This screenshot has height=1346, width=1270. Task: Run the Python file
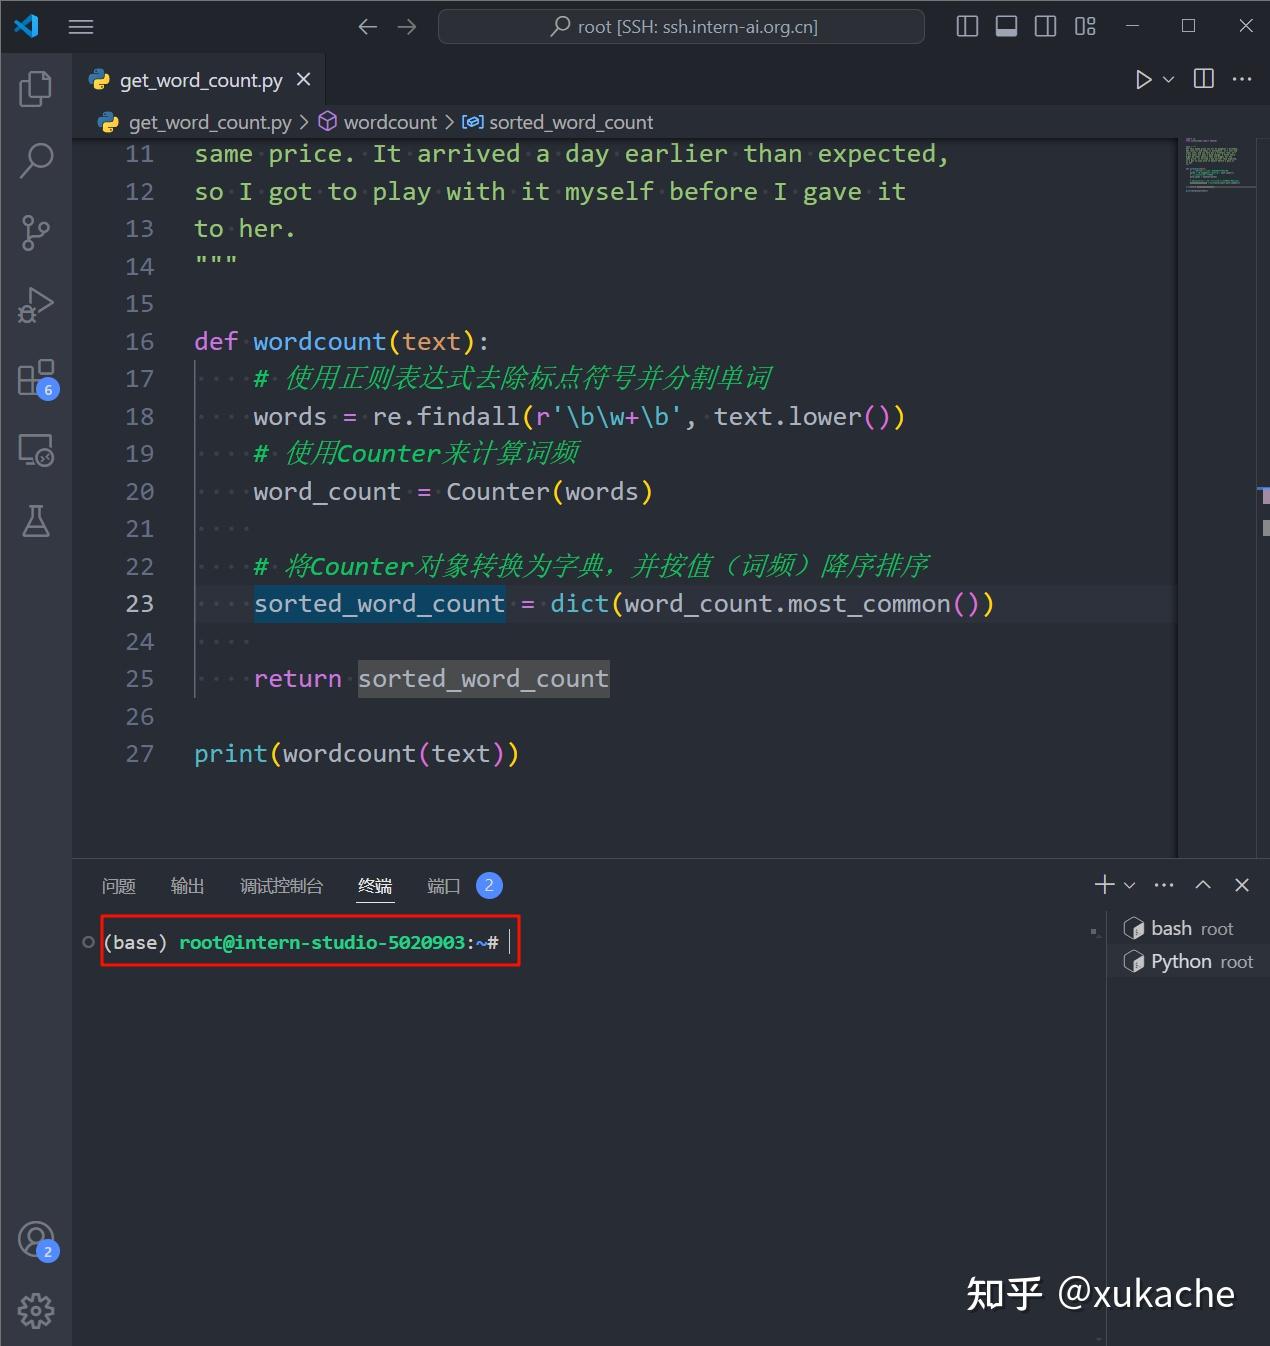coord(1143,80)
